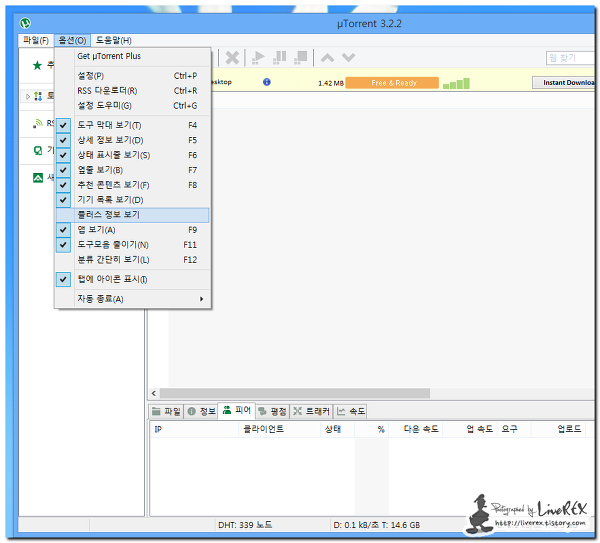Move torrent up the queue with the up arrow
The width and height of the screenshot is (600, 543).
pos(327,58)
